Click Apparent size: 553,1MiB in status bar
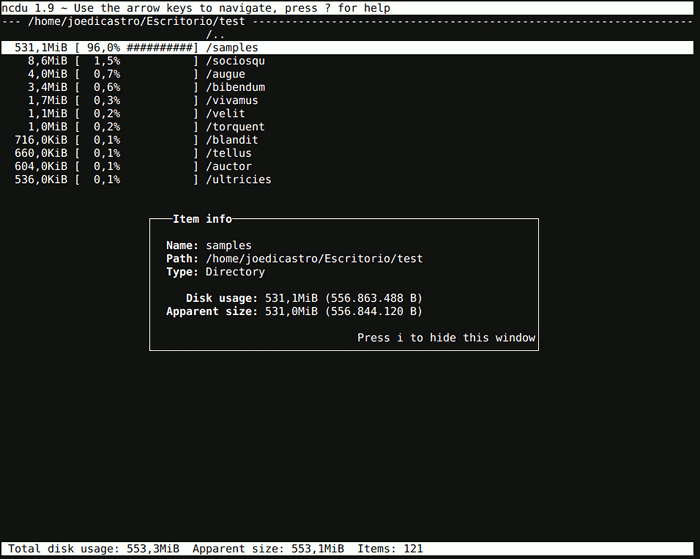Viewport: 700px width, 559px height. pyautogui.click(x=268, y=549)
